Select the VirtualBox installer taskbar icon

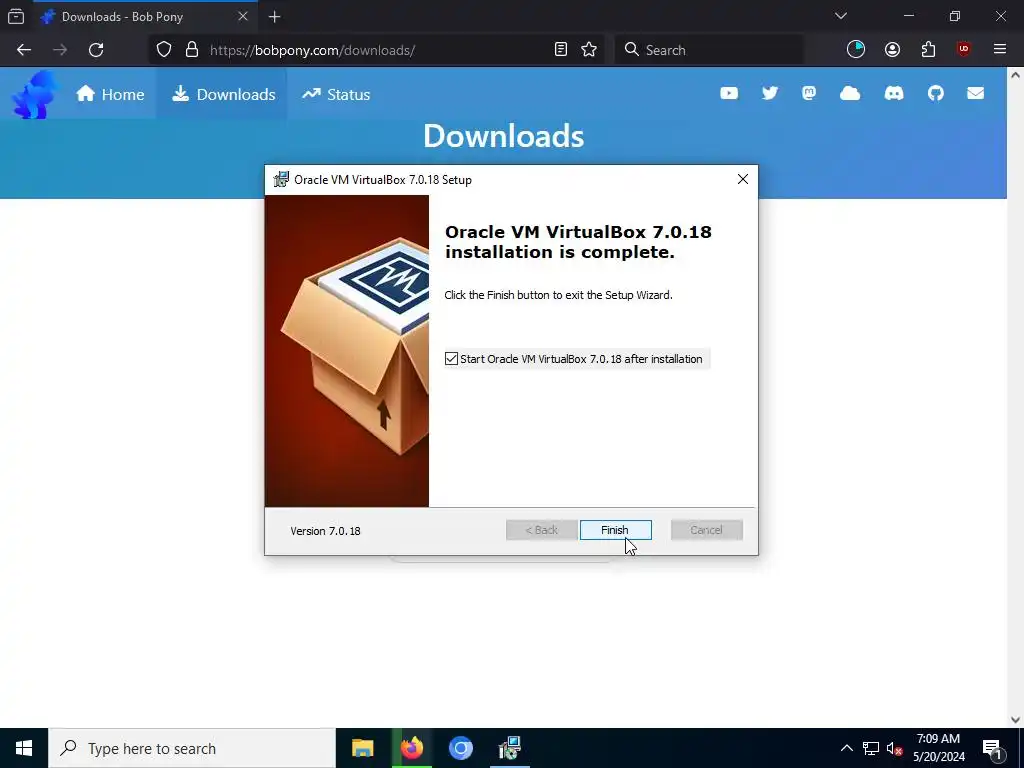click(x=509, y=748)
